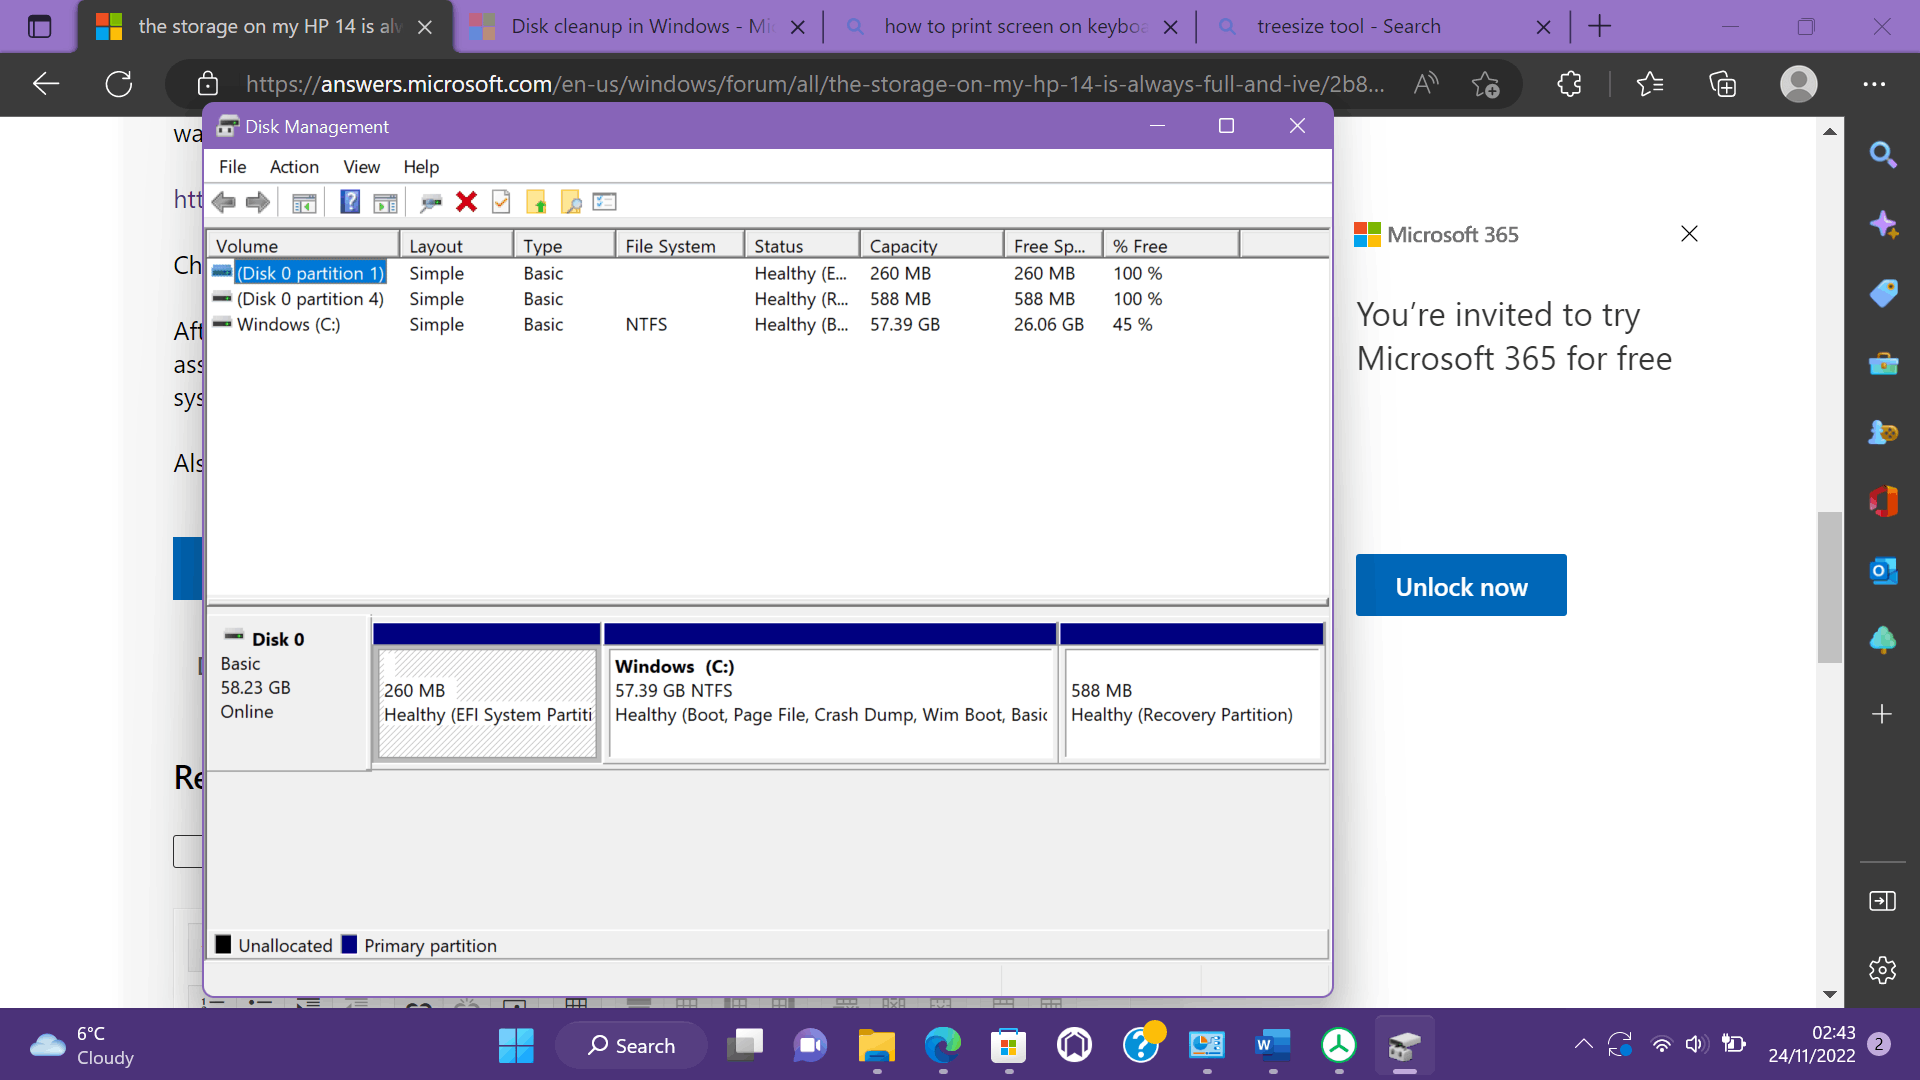
Task: Click the red X Delete toolbar icon
Action: 466,202
